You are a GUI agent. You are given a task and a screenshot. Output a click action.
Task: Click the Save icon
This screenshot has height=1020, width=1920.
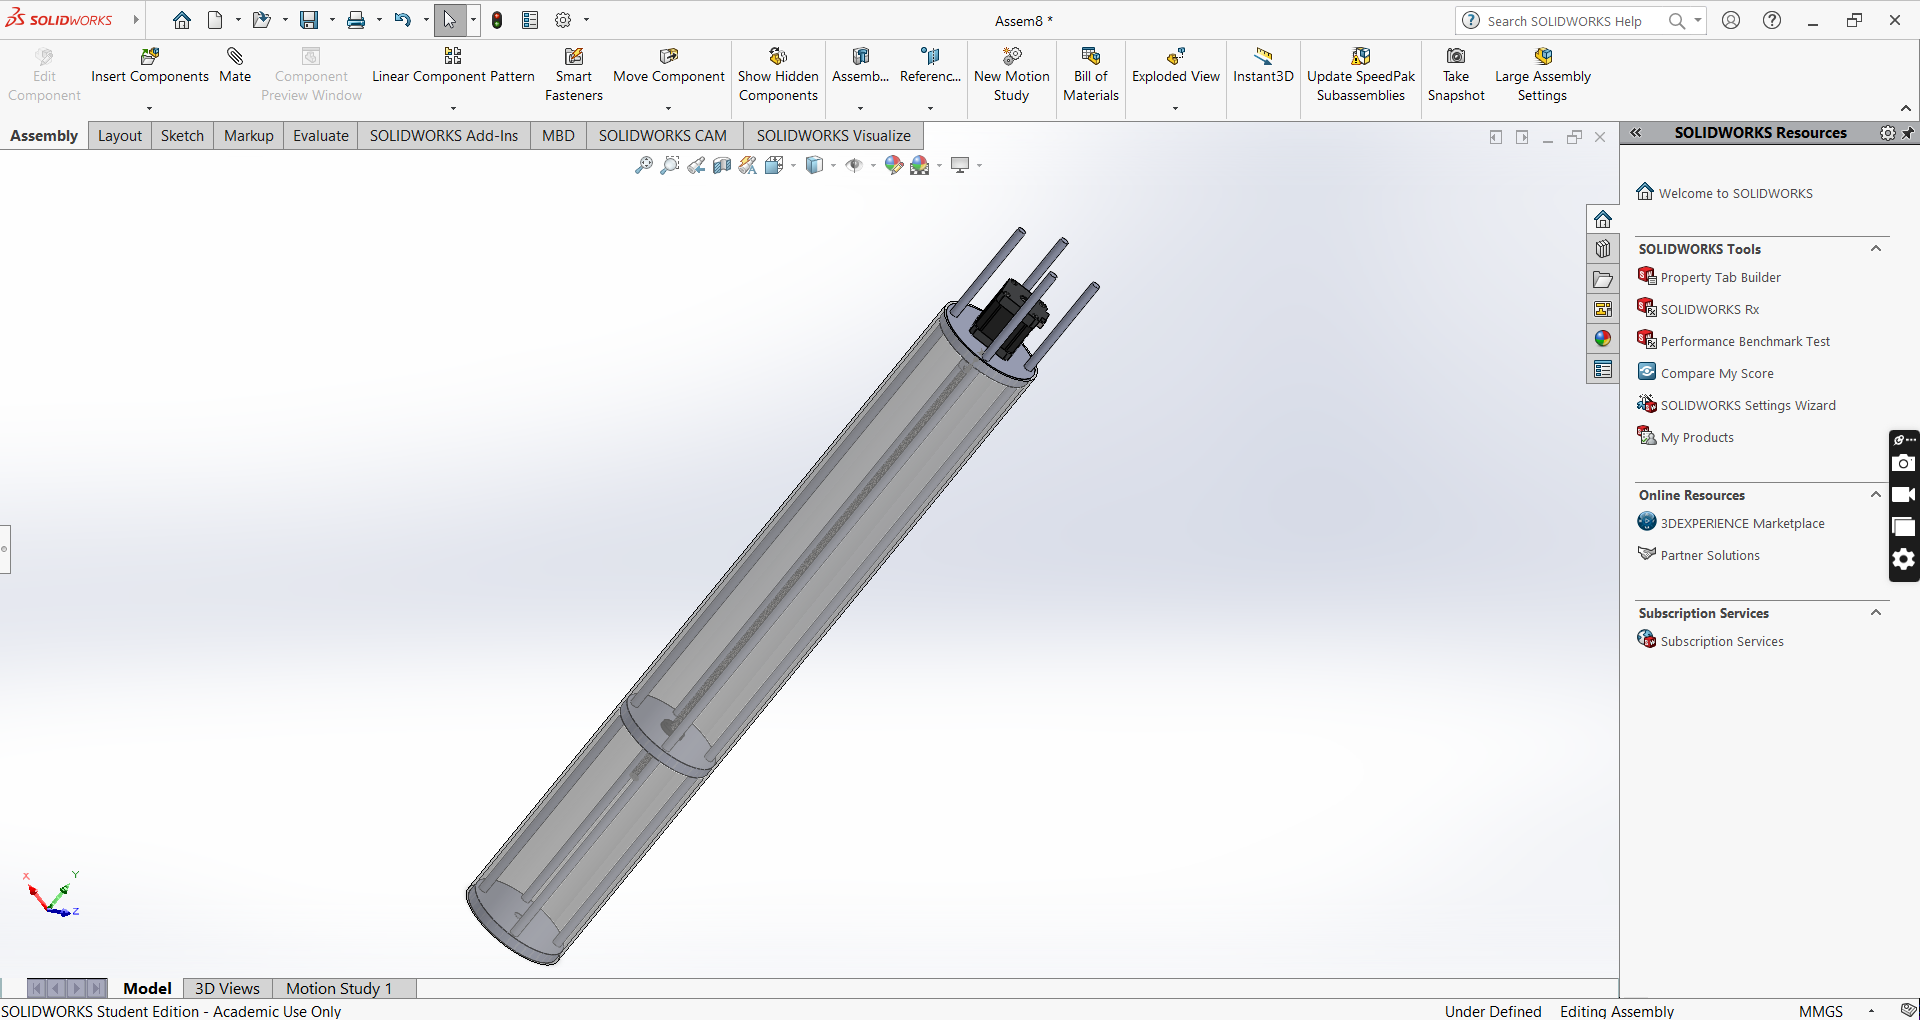(x=309, y=20)
